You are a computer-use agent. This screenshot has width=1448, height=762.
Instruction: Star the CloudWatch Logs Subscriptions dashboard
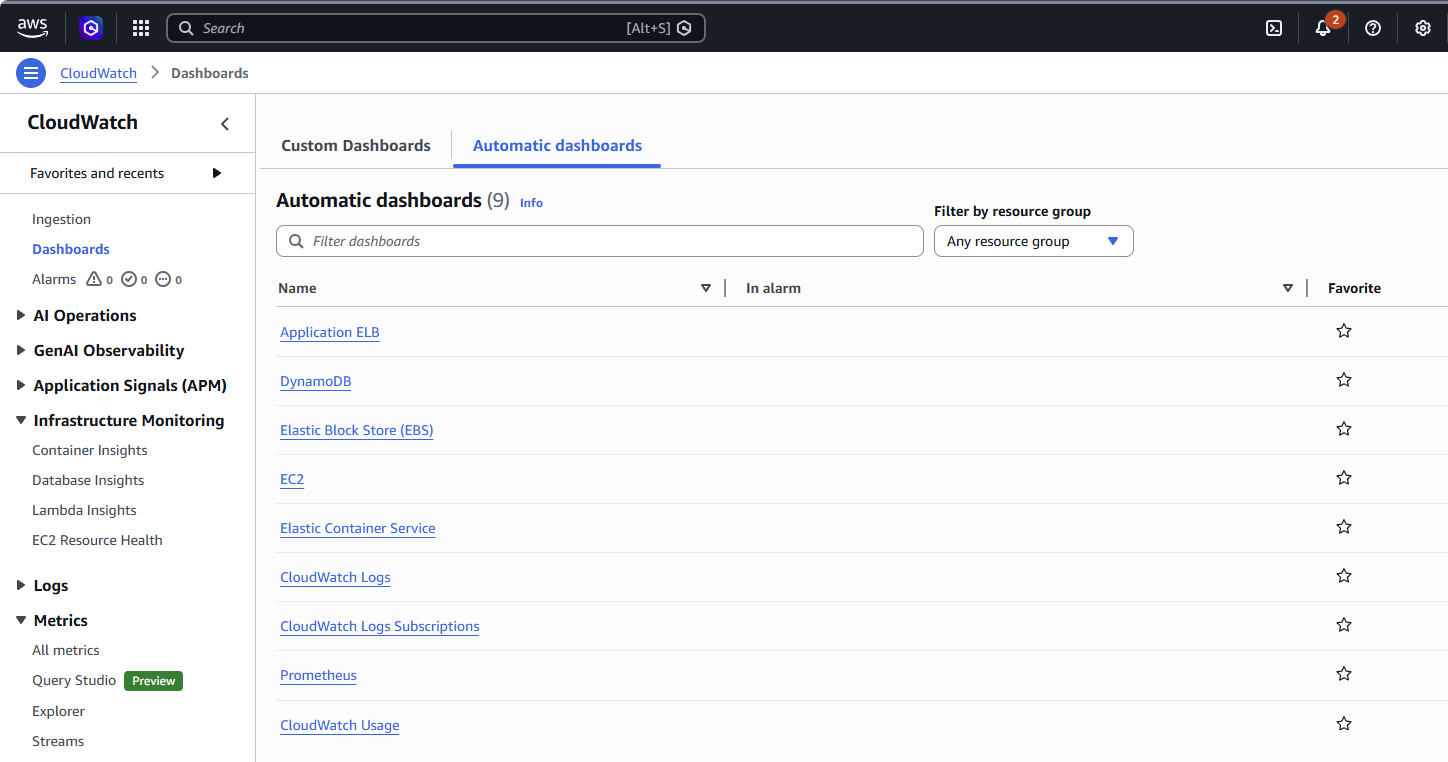click(1344, 625)
